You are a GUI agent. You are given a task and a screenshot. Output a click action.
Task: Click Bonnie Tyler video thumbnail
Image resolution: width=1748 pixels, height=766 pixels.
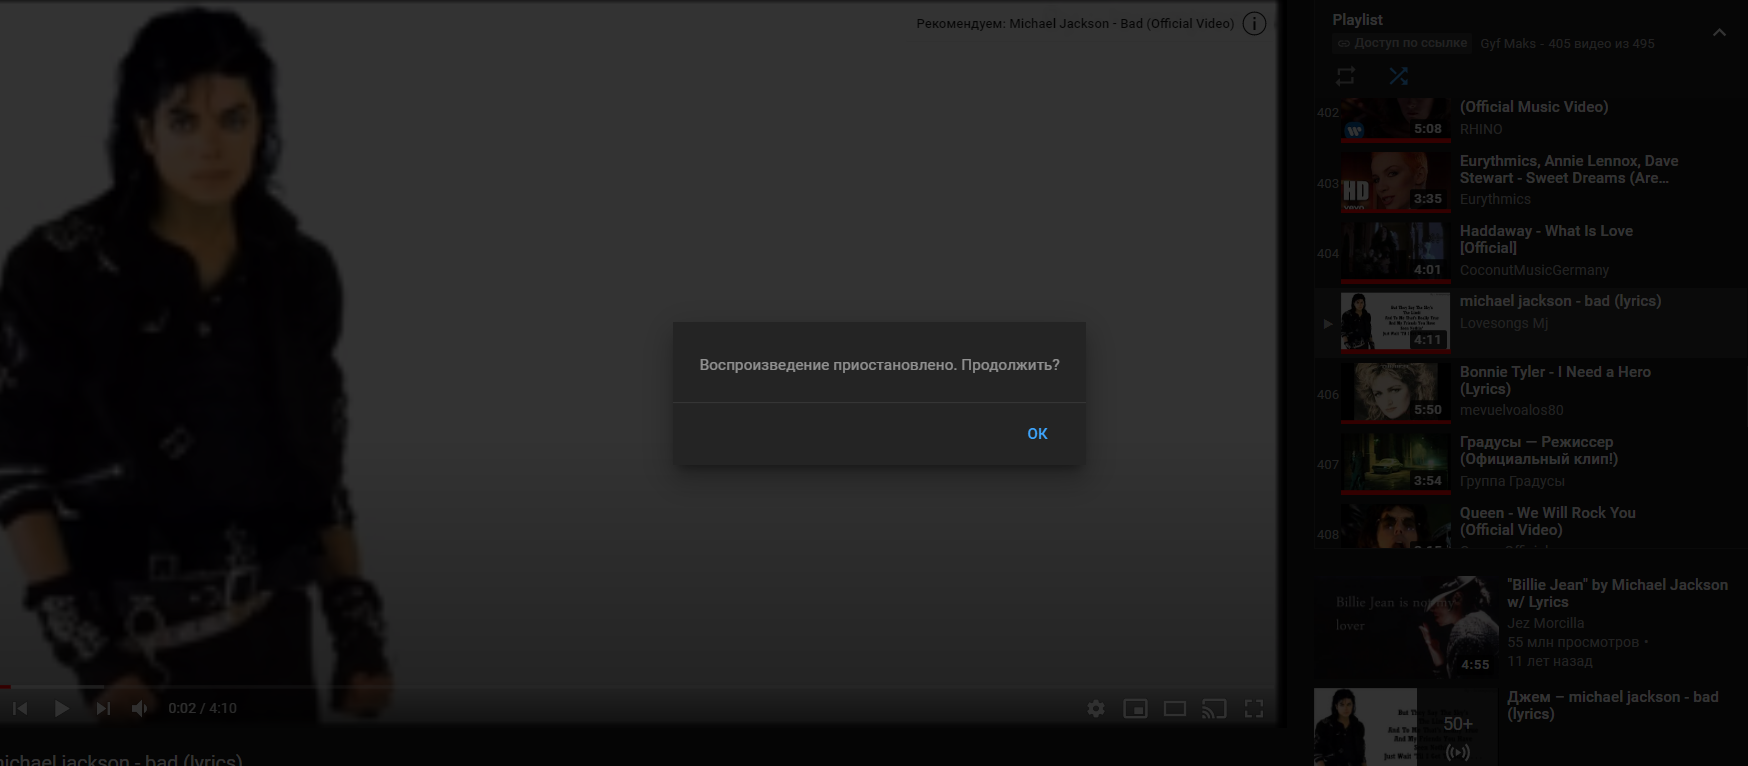(x=1395, y=392)
